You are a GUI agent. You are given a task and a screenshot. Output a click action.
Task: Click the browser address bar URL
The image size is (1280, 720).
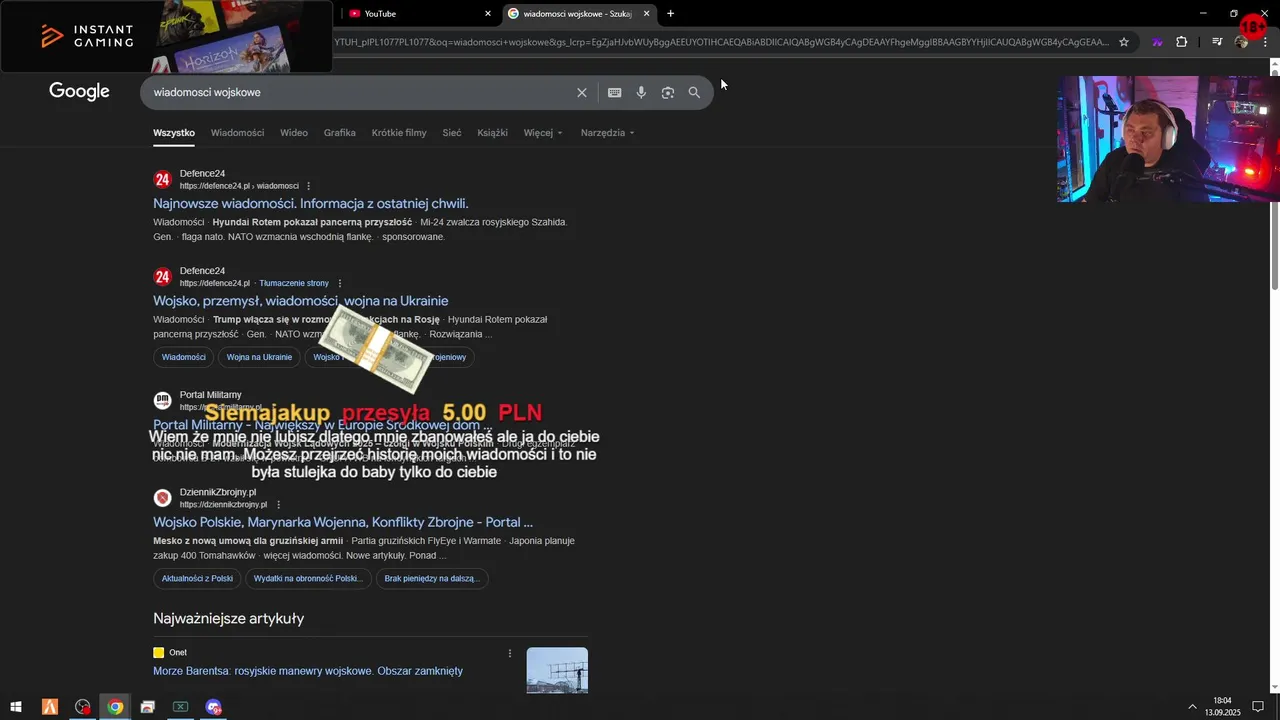pos(720,42)
